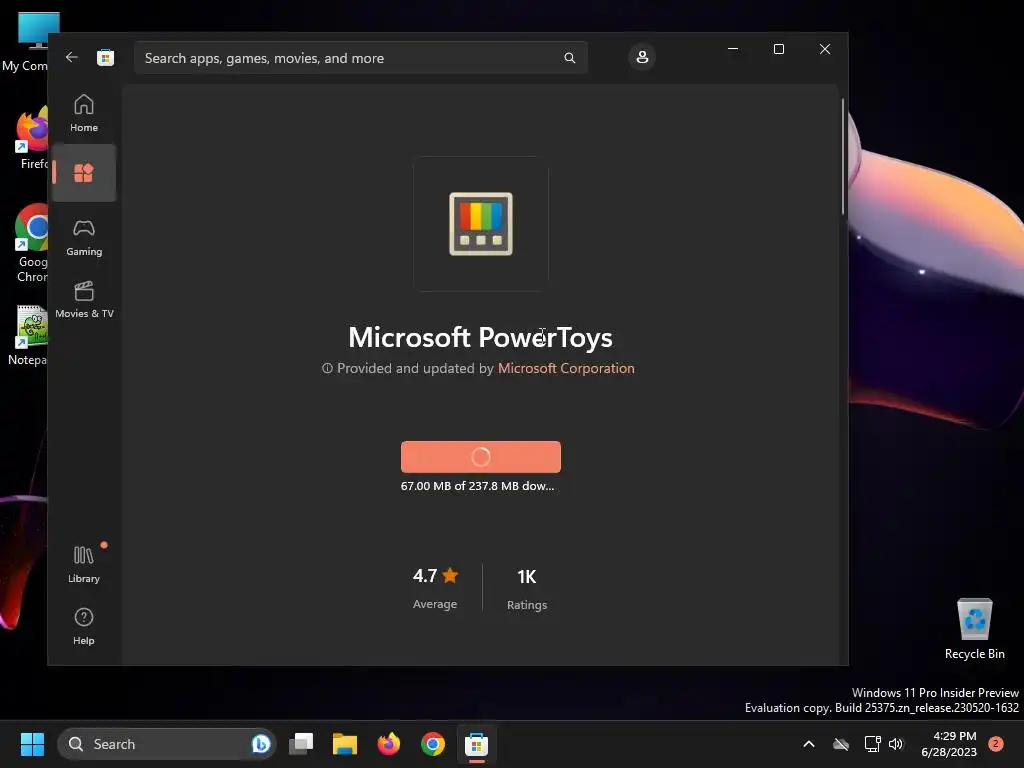
Task: Click the 67.00 MB of 237.8 MB status text
Action: tap(477, 486)
